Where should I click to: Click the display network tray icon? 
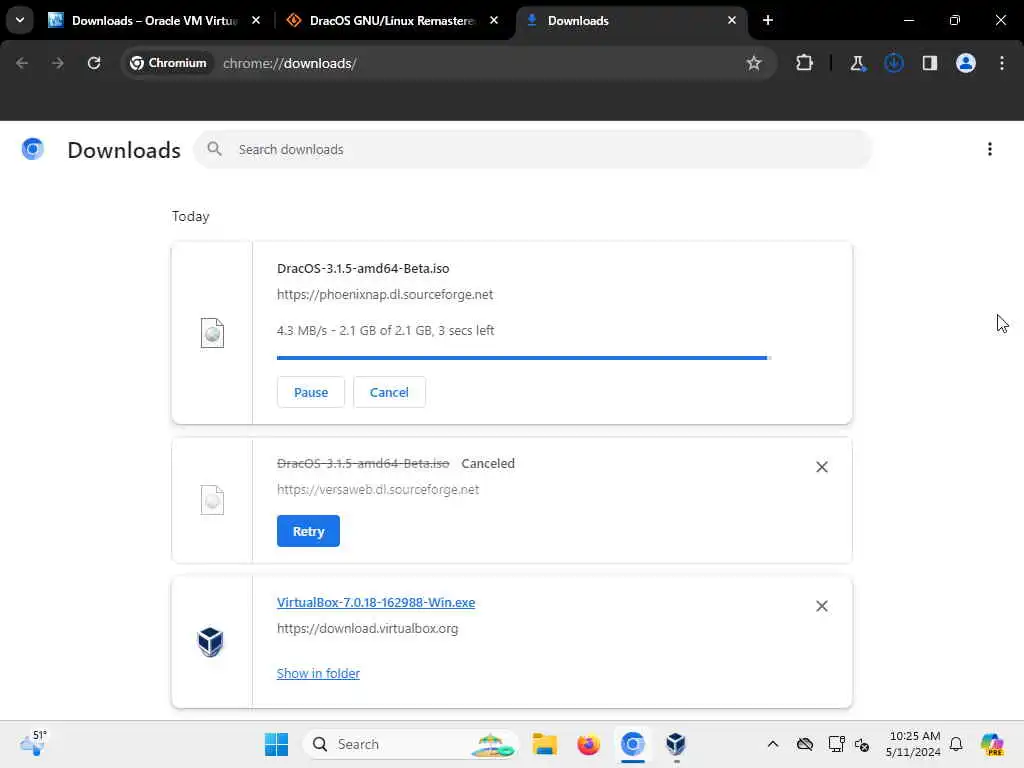tap(836, 744)
